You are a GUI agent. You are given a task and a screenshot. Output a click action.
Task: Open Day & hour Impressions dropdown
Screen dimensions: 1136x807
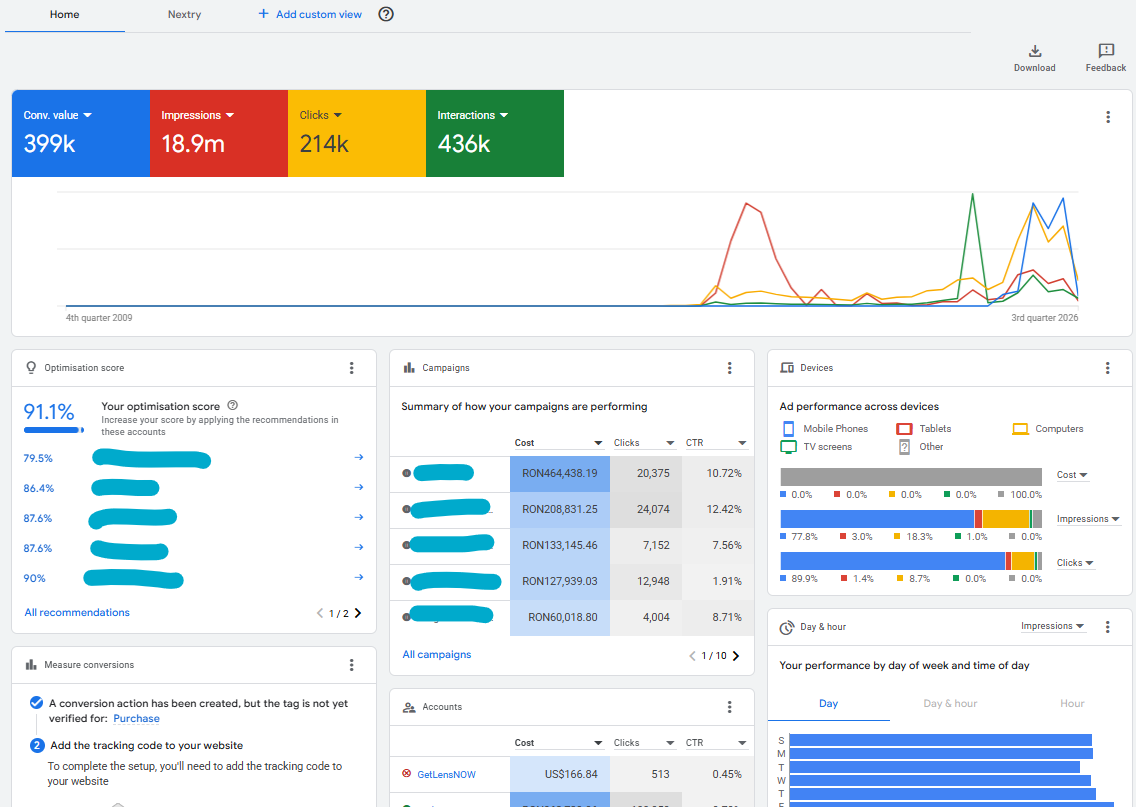1053,626
